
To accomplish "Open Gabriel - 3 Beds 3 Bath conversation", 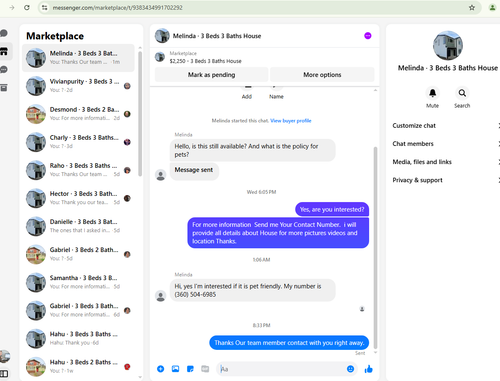I will (x=78, y=310).
